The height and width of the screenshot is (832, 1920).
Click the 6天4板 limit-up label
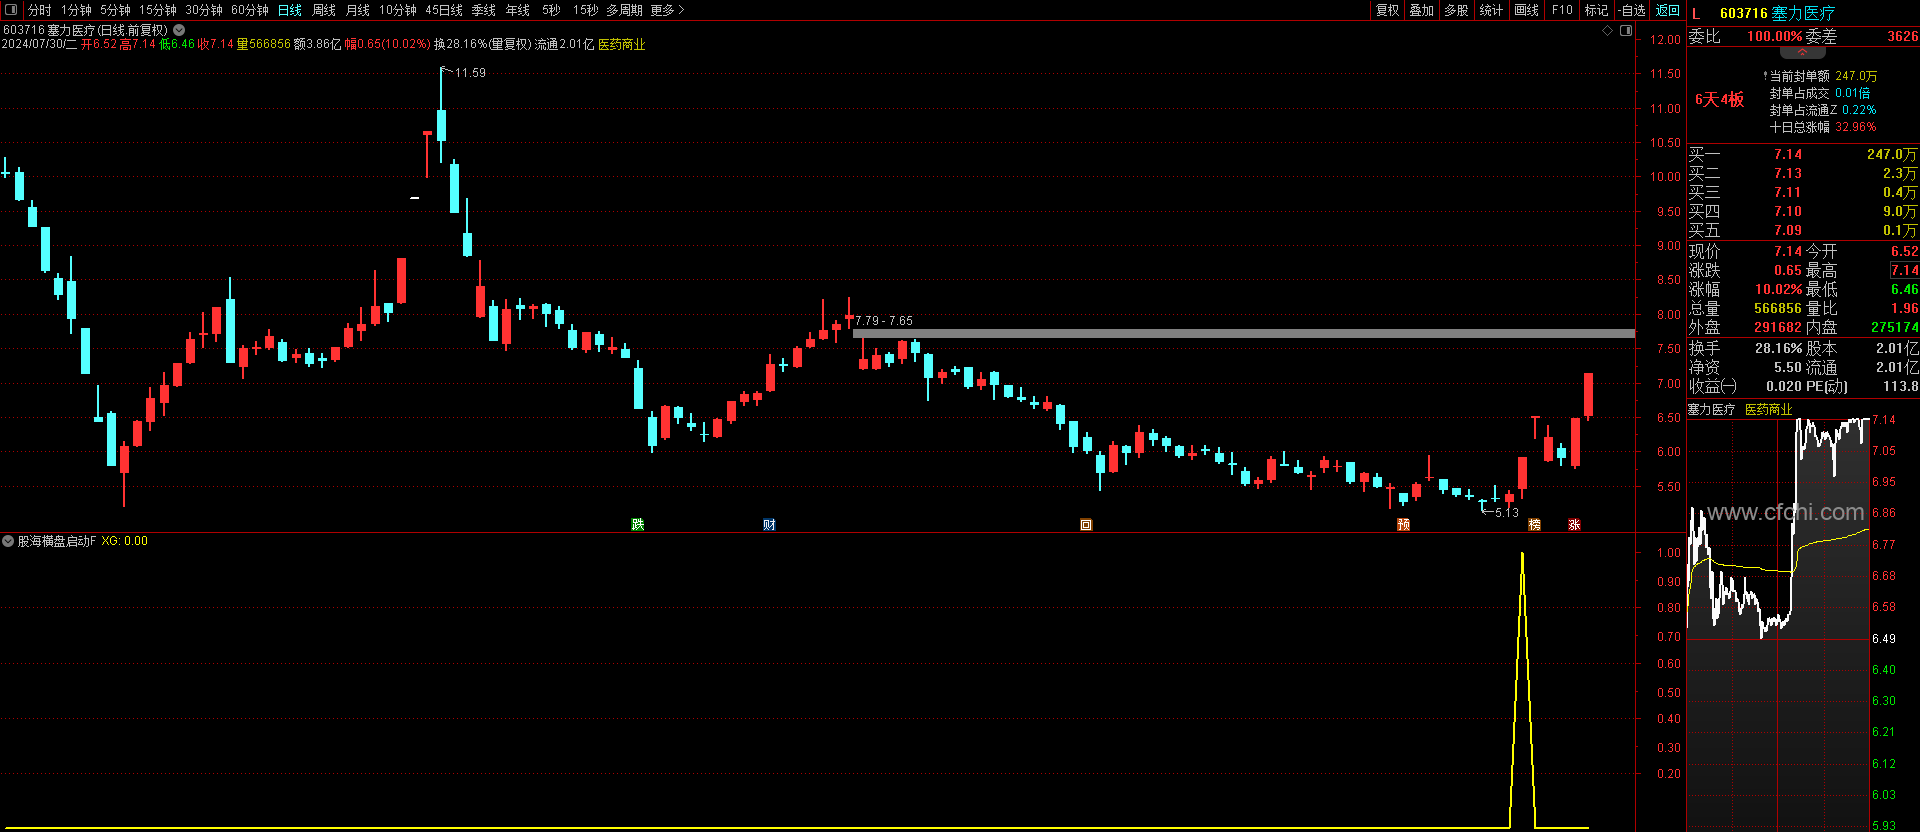[1719, 99]
